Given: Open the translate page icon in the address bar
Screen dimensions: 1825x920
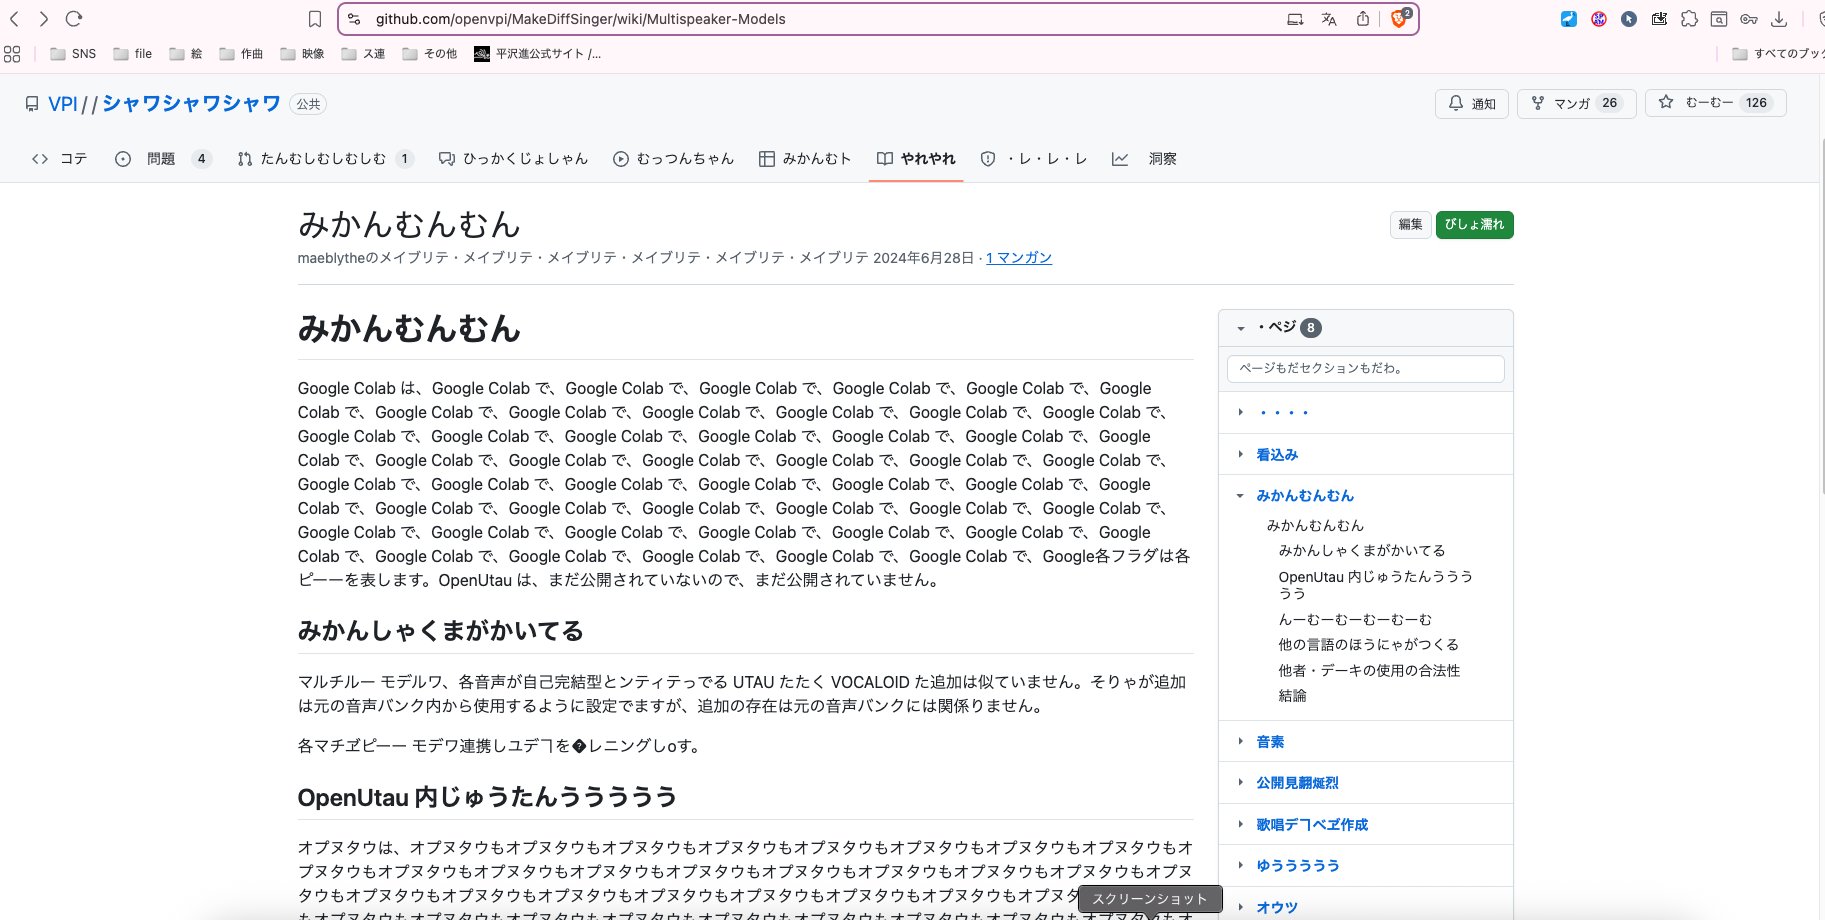Looking at the screenshot, I should click(x=1328, y=19).
